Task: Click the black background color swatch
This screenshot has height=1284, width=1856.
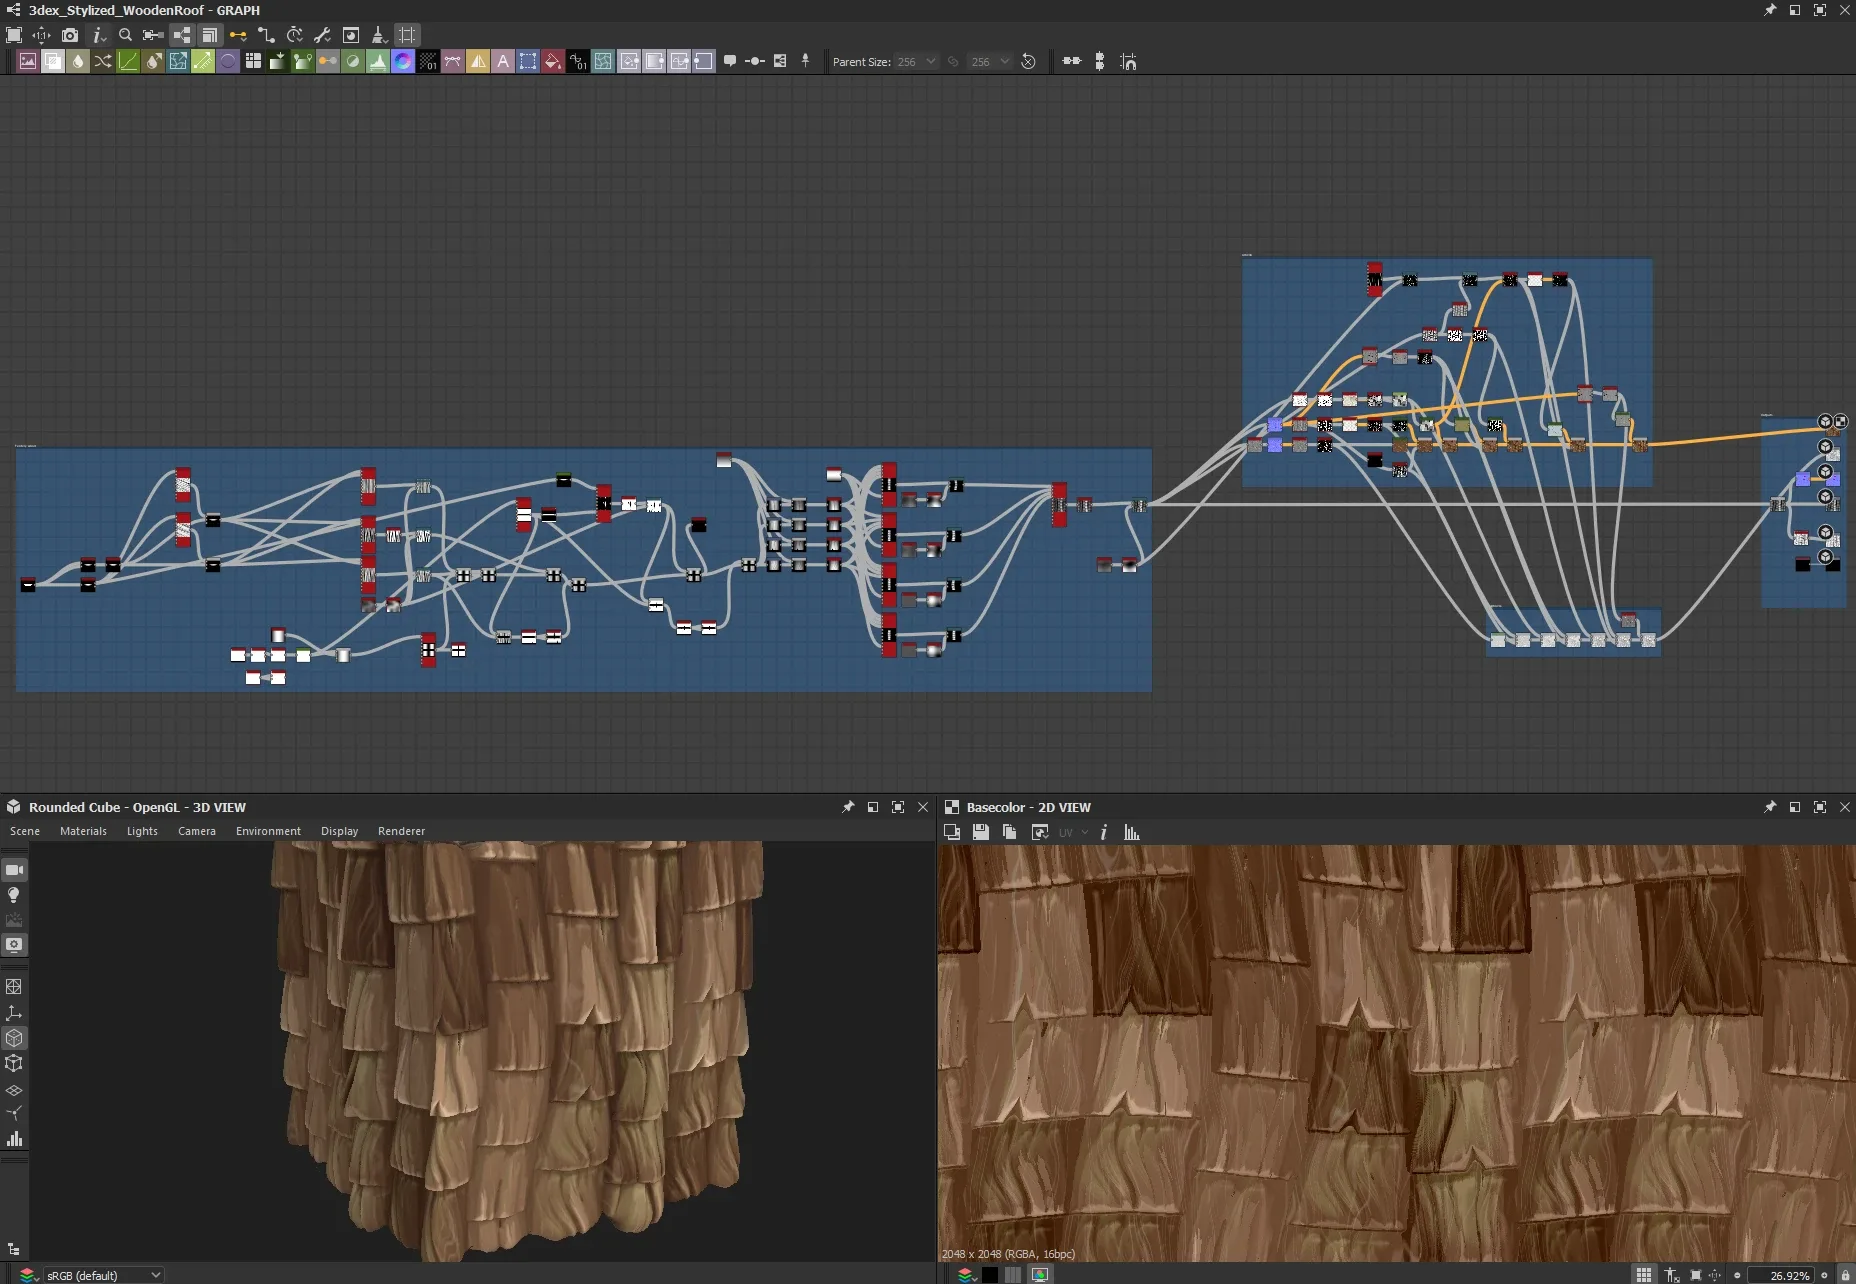Action: tap(989, 1275)
